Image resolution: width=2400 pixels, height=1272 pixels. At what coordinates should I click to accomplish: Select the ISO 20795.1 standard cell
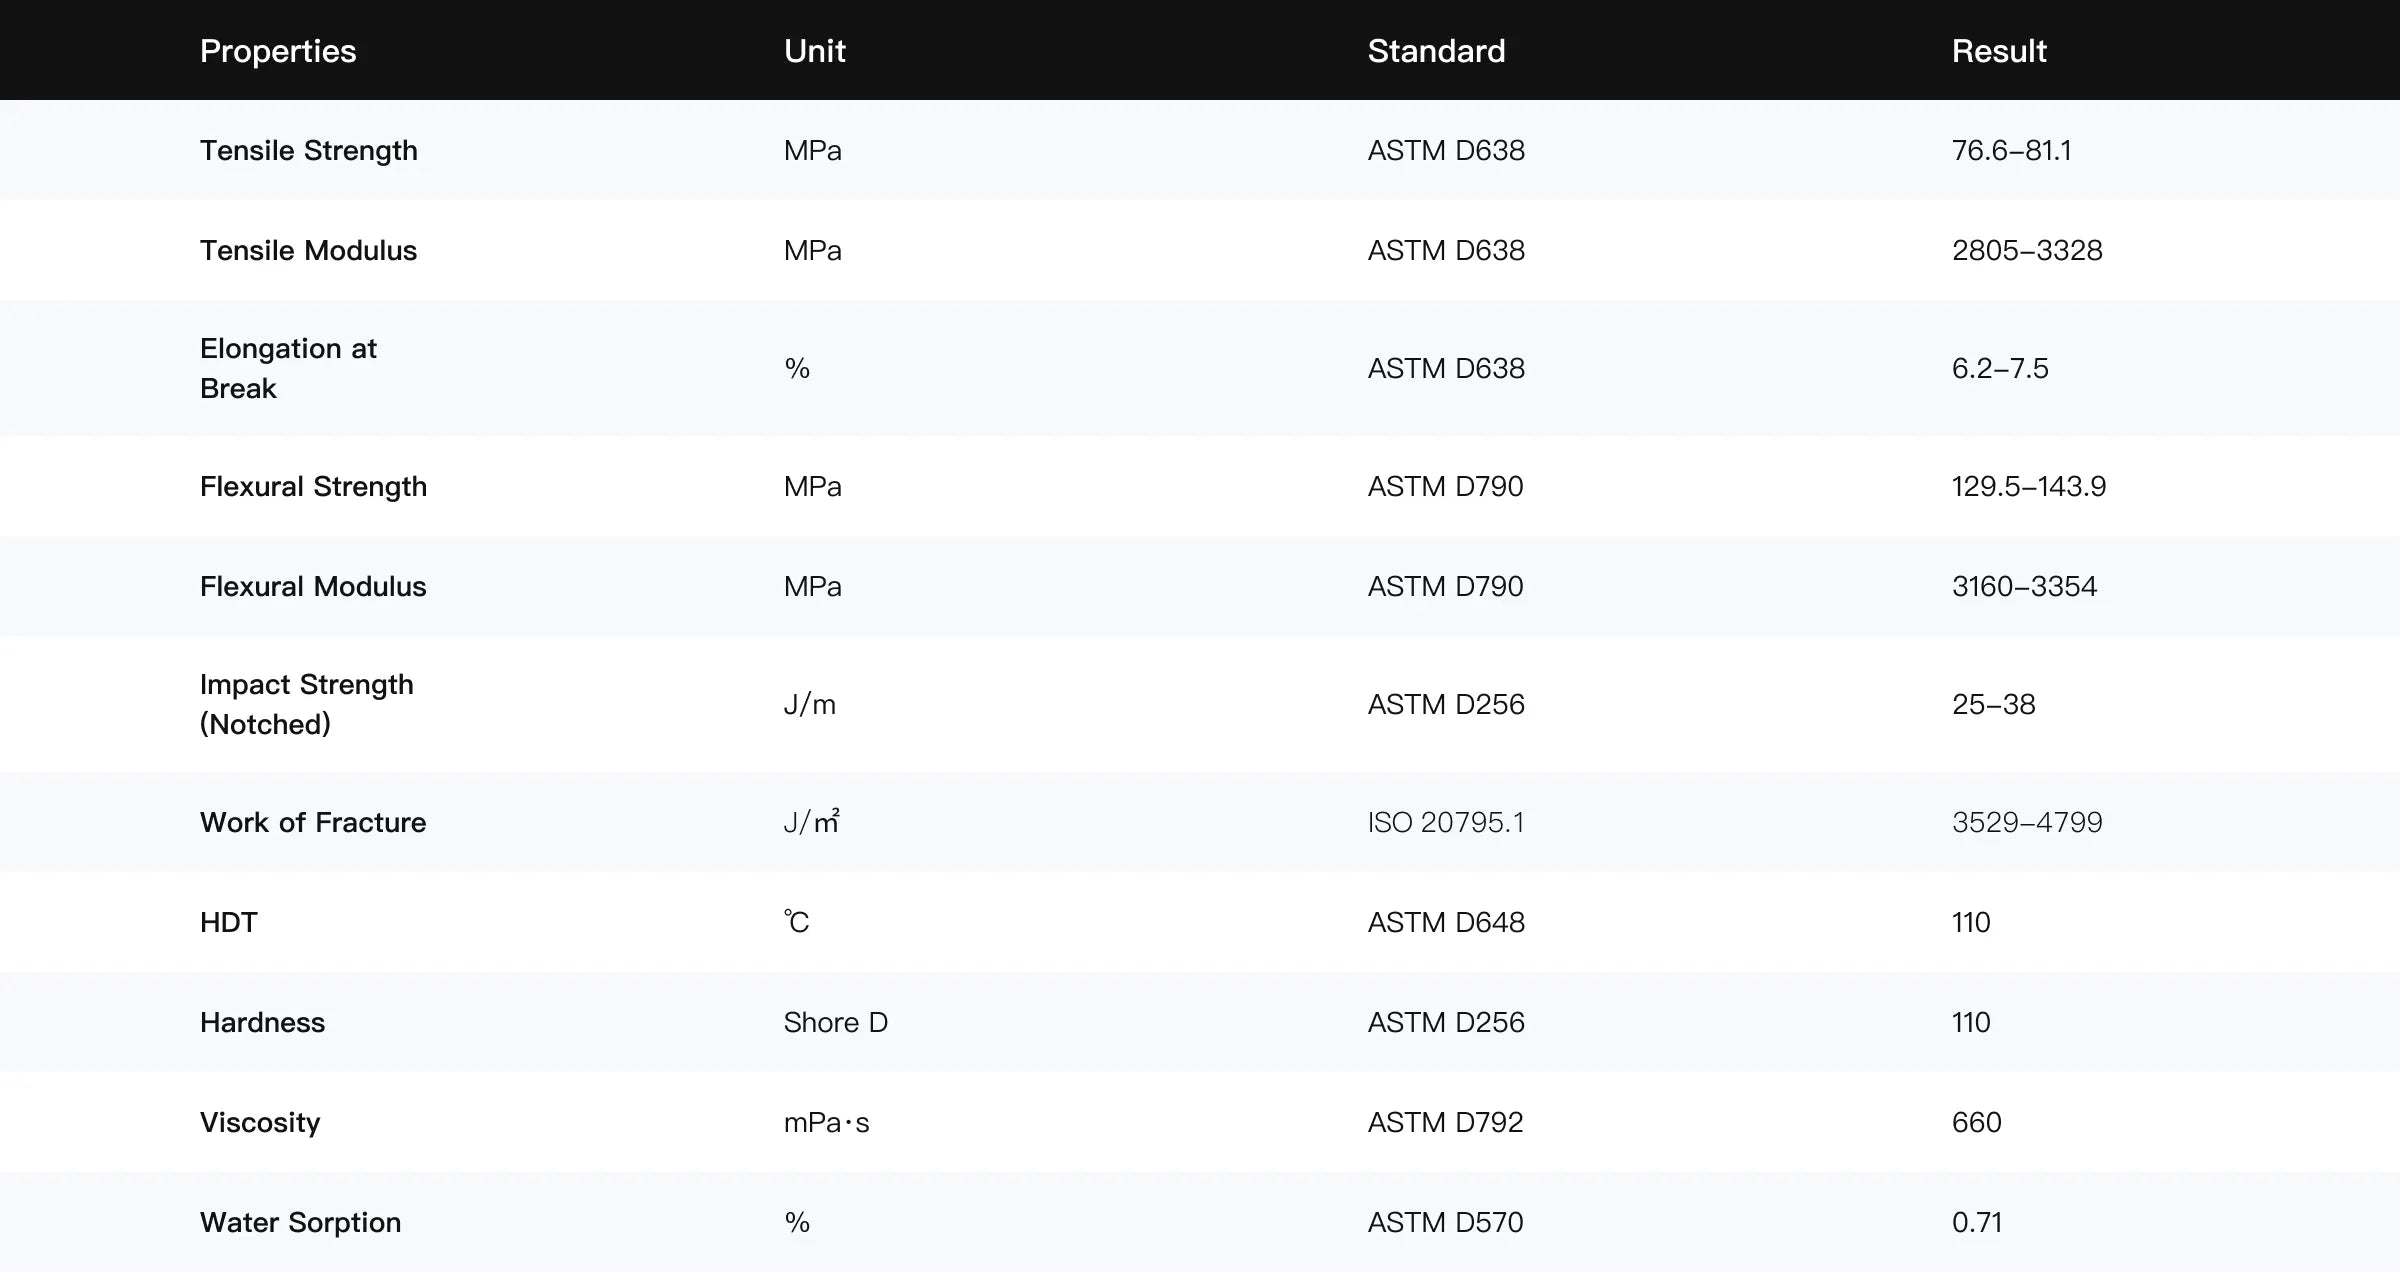pos(1446,822)
